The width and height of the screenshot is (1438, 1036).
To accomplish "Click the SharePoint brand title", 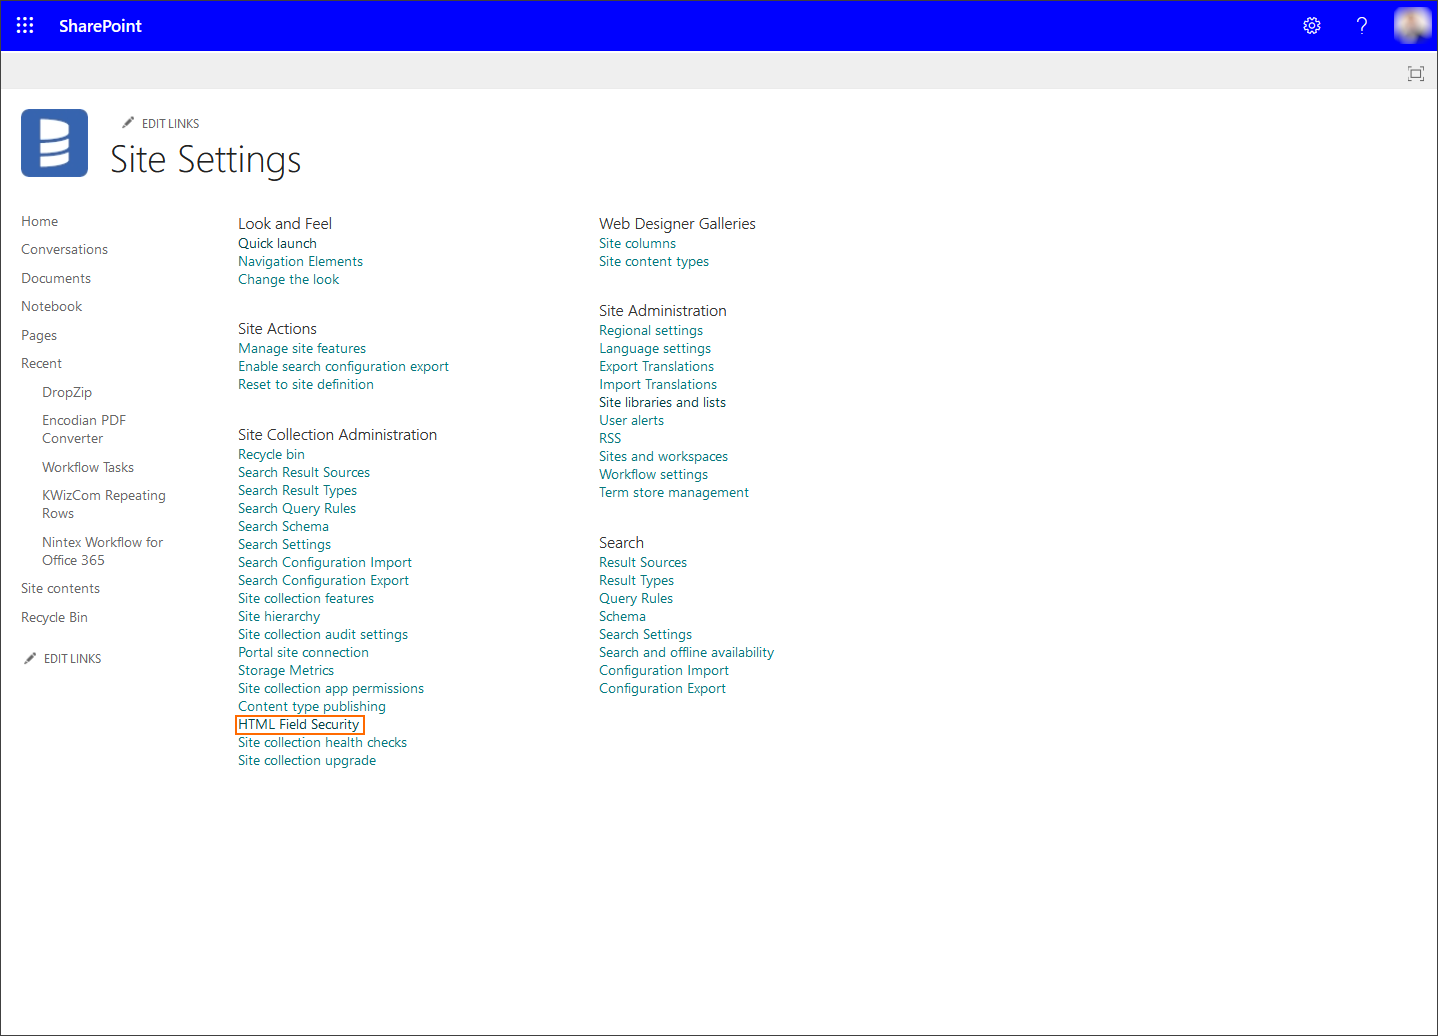I will pyautogui.click(x=100, y=26).
